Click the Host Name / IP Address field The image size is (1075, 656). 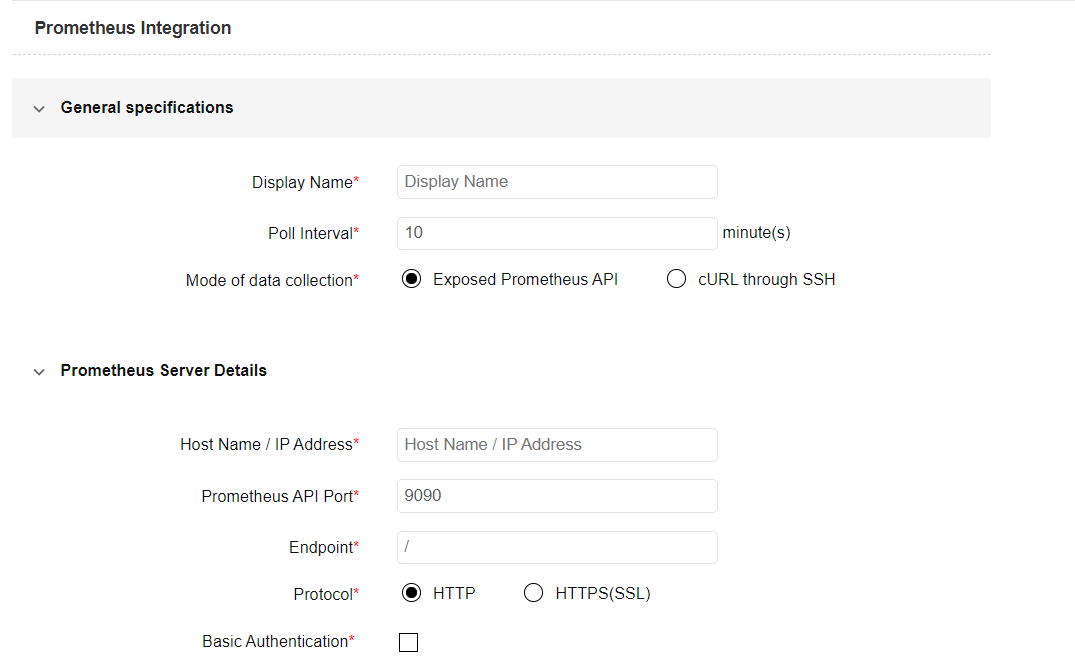click(557, 444)
